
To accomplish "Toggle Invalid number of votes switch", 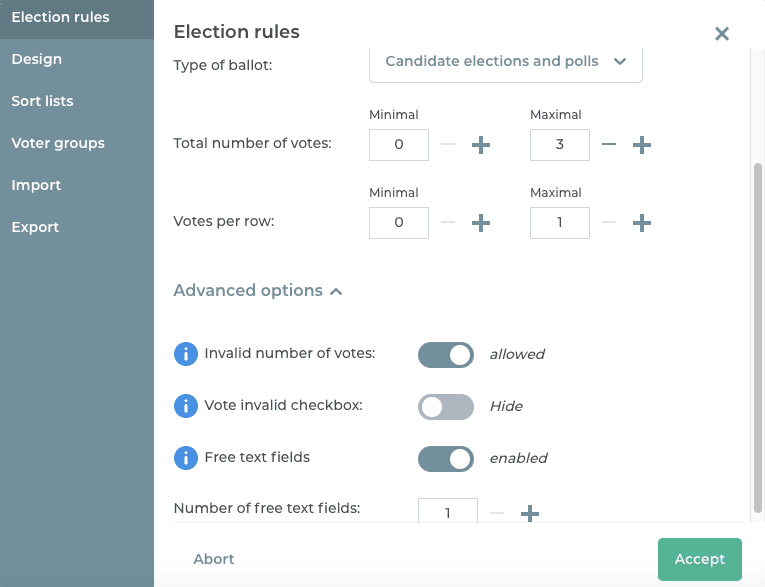I will pos(445,354).
